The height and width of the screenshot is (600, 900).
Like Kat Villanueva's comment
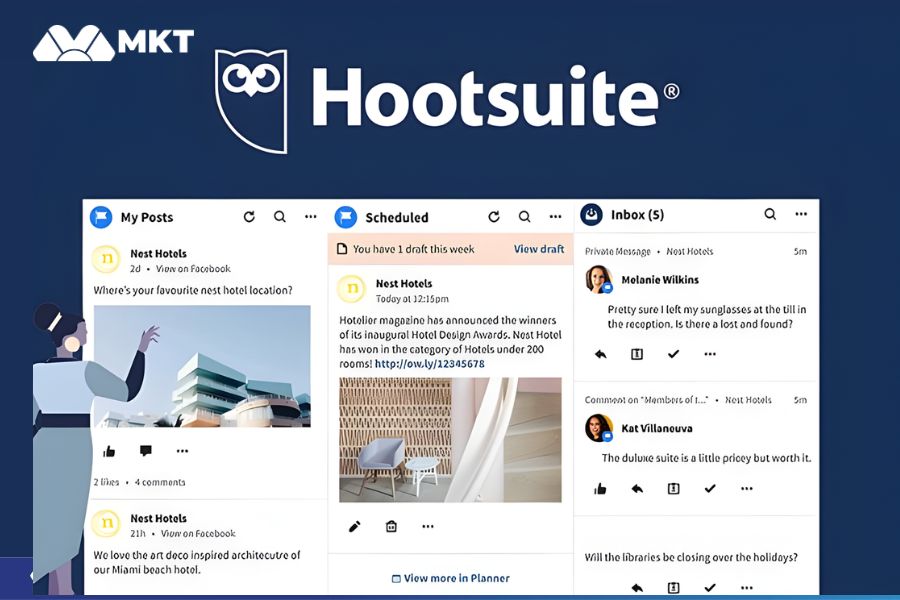coord(600,488)
